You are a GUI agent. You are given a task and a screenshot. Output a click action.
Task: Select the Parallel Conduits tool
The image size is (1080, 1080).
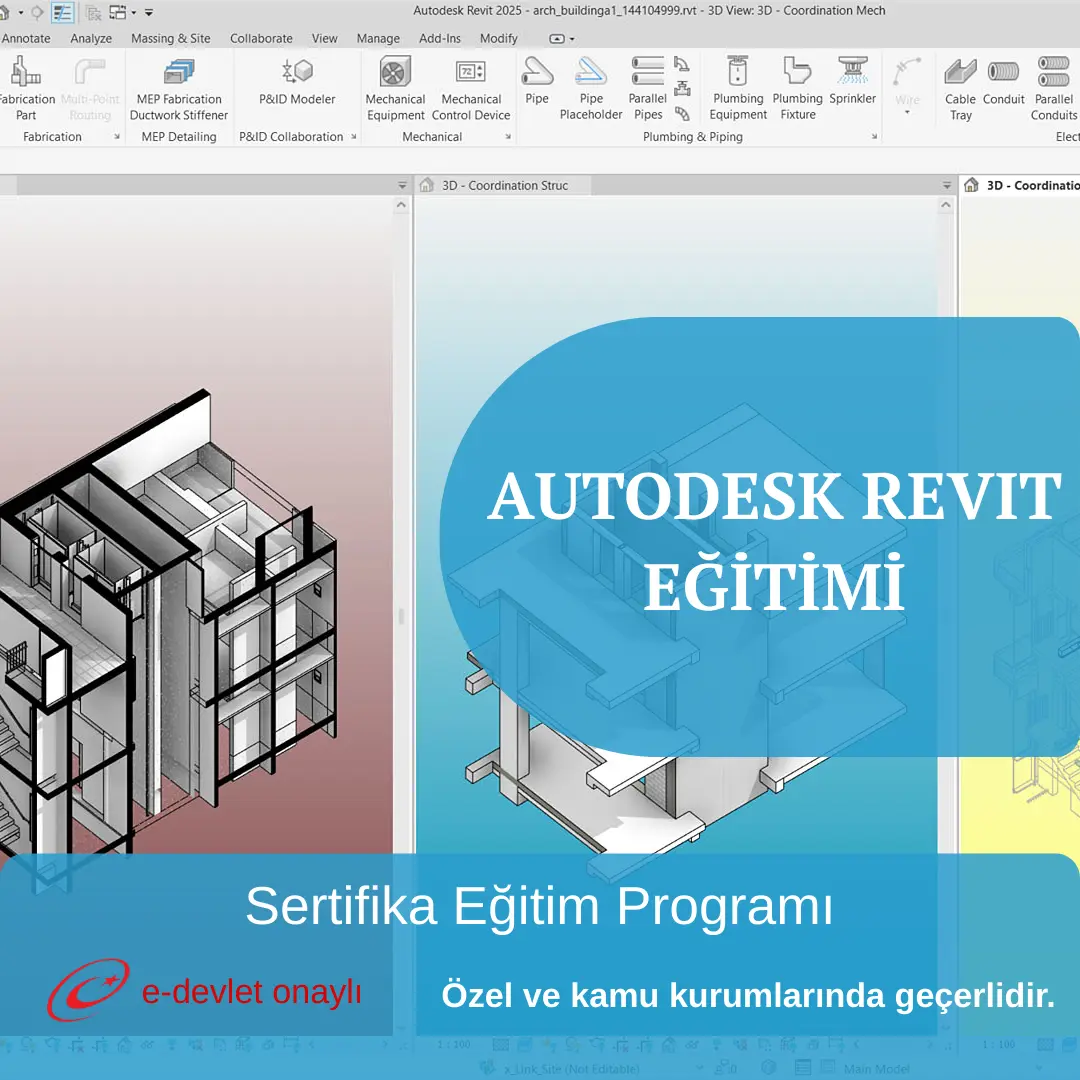point(1054,89)
